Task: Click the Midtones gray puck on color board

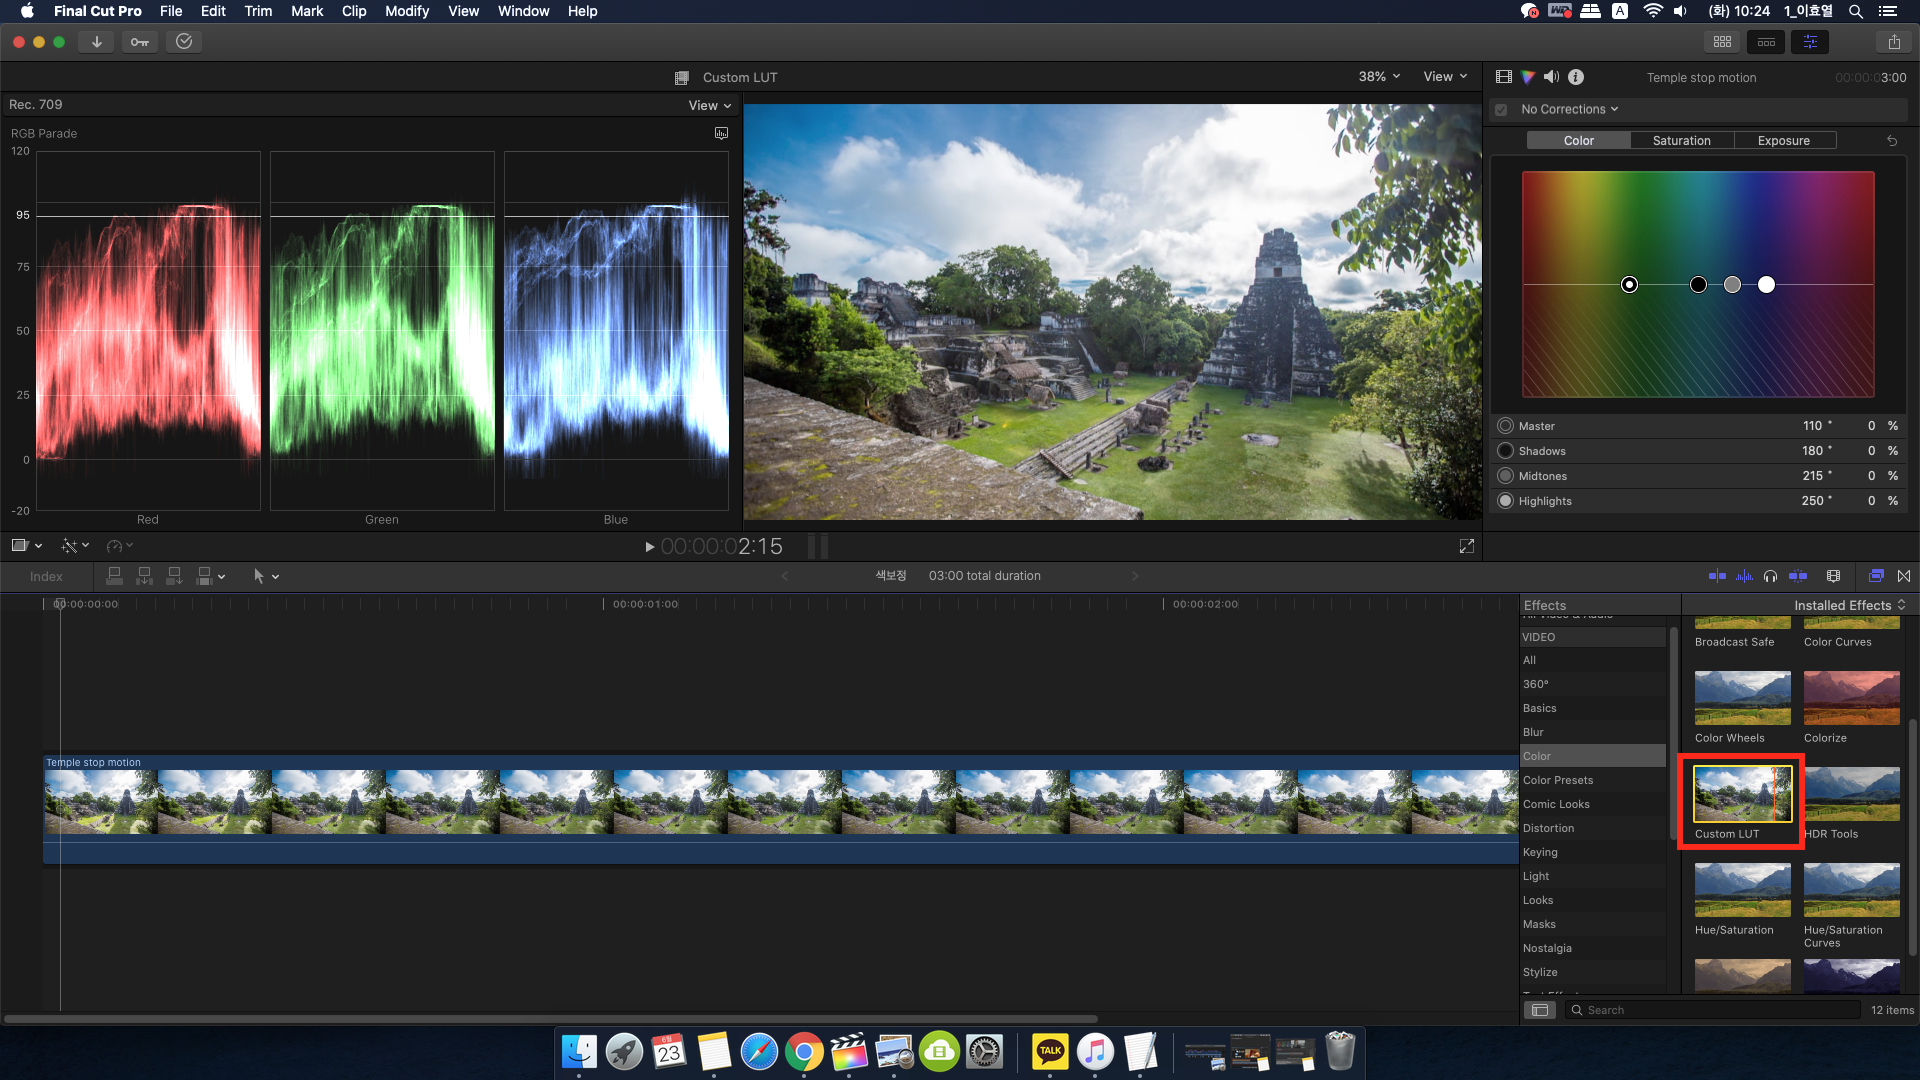Action: pyautogui.click(x=1733, y=285)
